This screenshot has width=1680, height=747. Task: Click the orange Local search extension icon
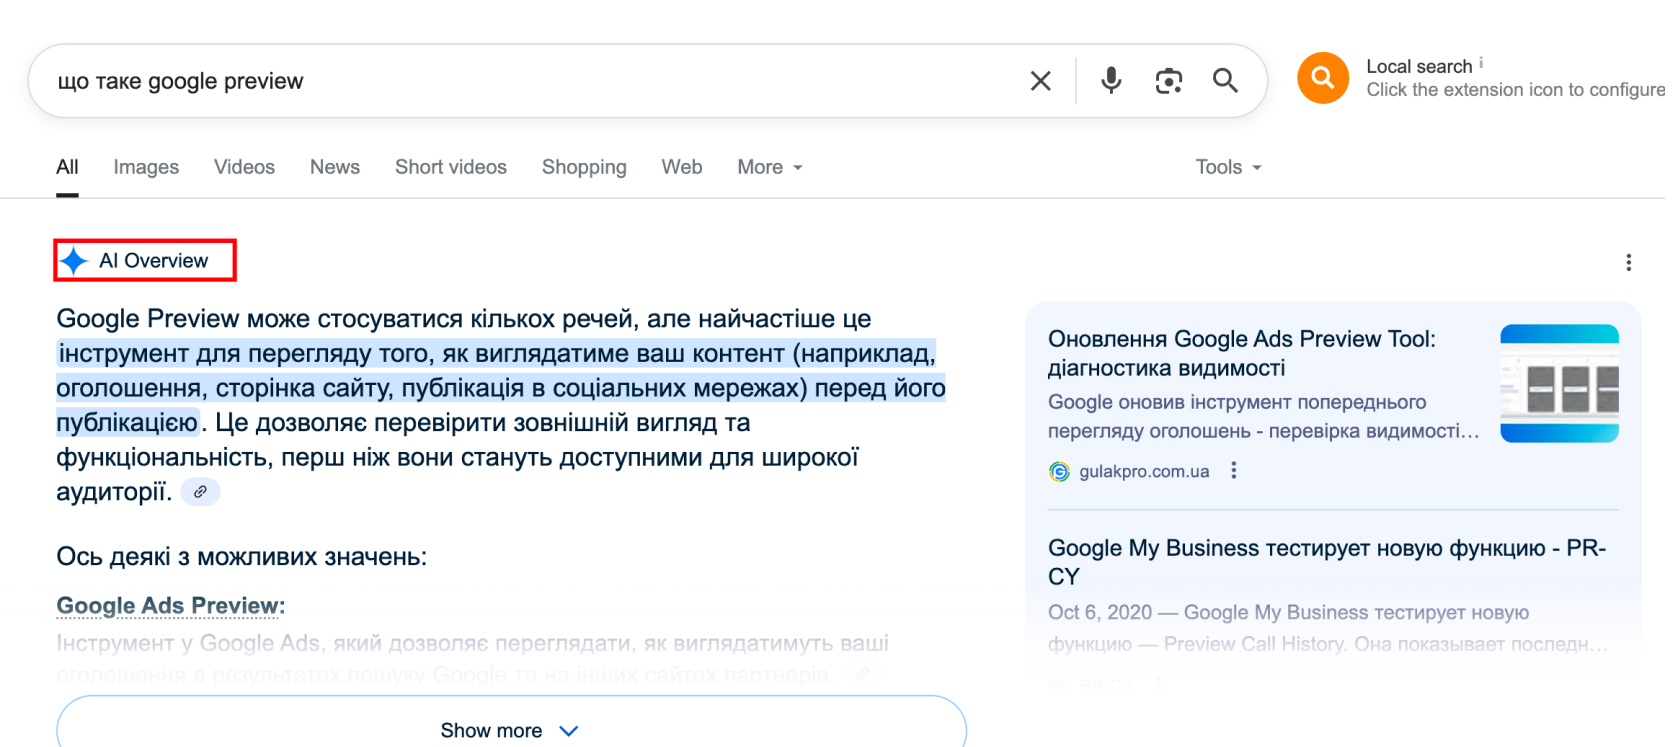[x=1323, y=78]
